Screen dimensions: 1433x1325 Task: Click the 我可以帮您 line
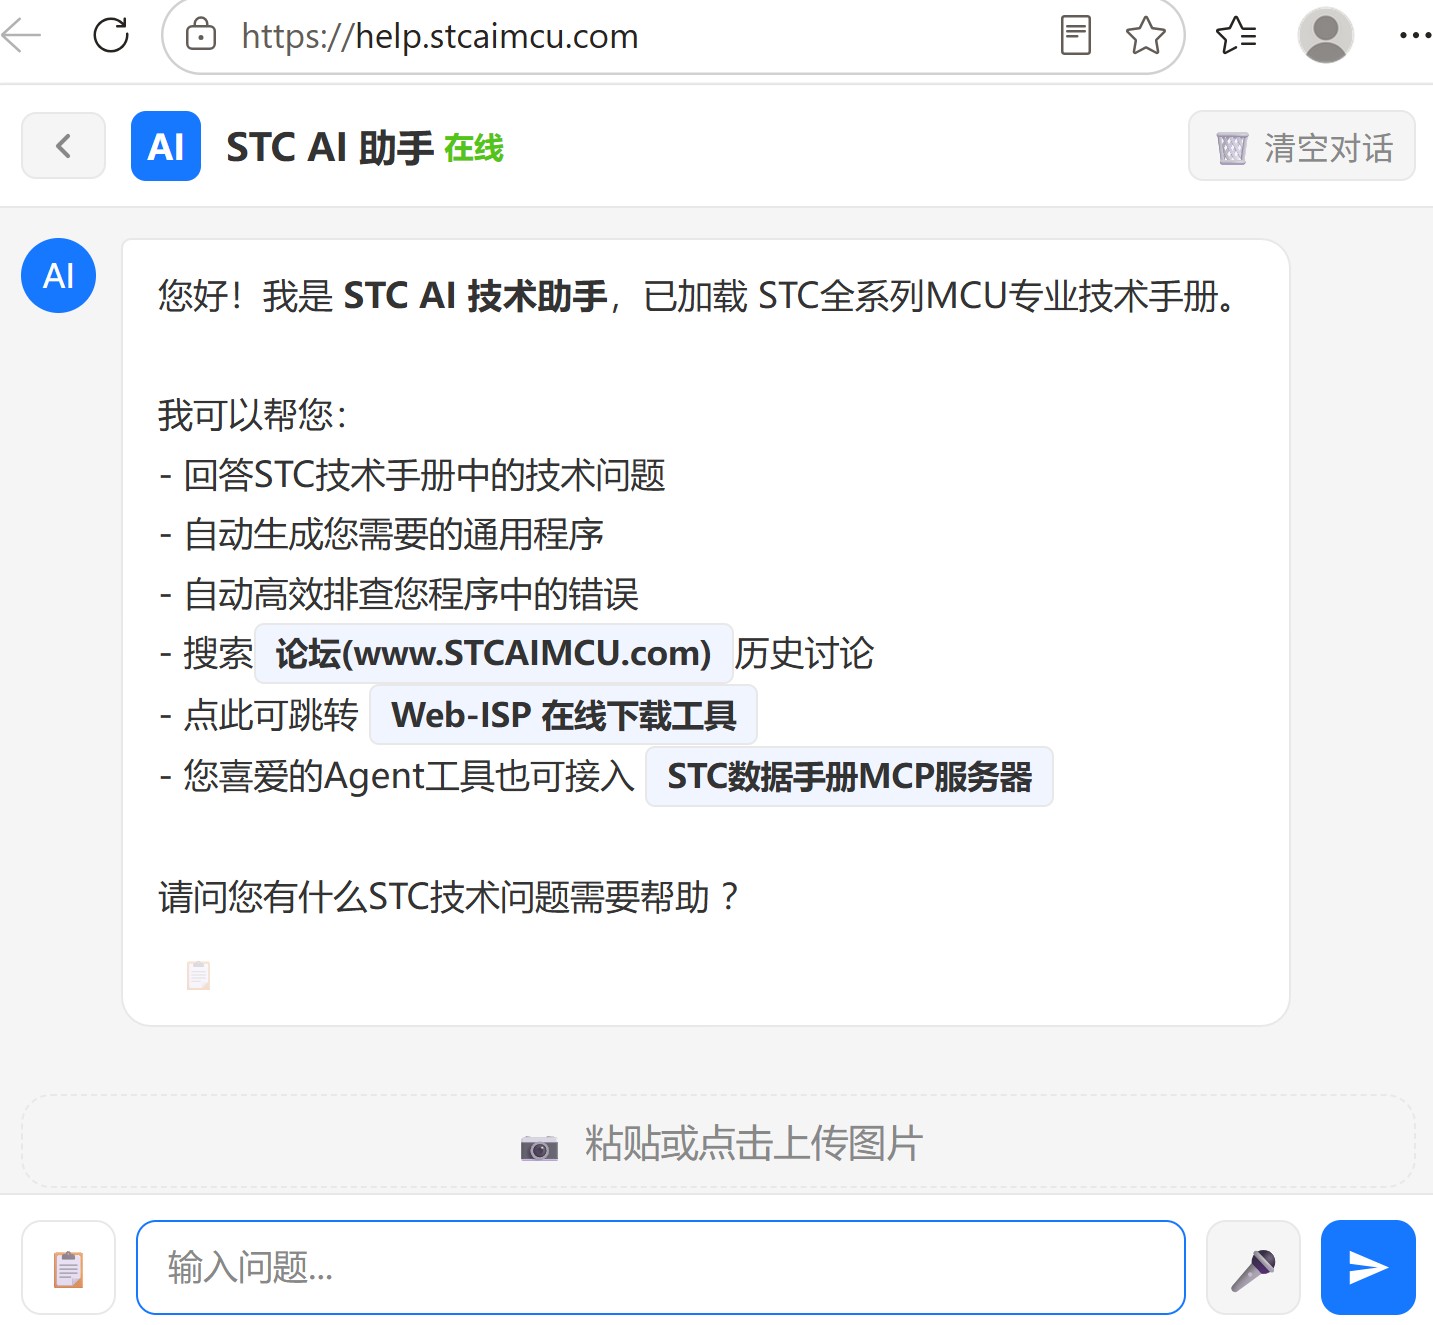pyautogui.click(x=252, y=415)
